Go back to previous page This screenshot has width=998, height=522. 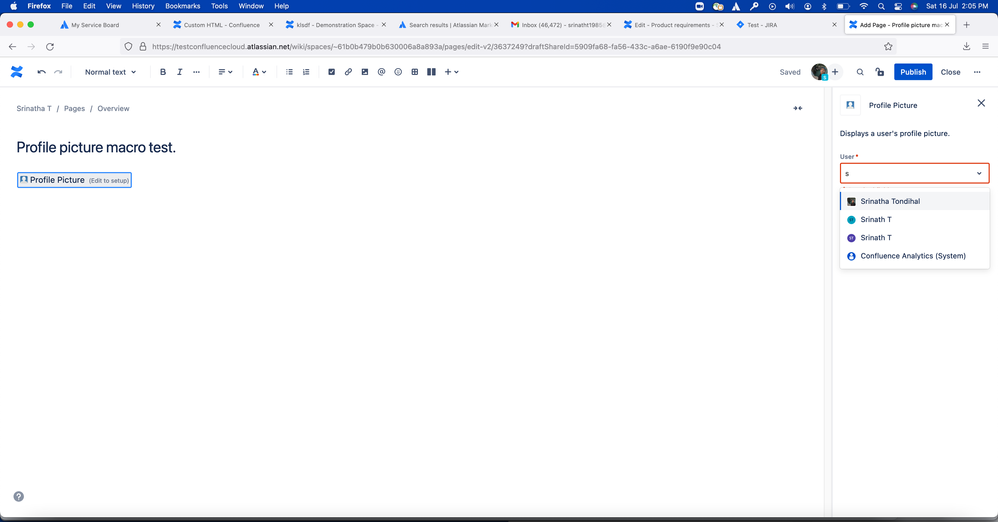click(12, 46)
